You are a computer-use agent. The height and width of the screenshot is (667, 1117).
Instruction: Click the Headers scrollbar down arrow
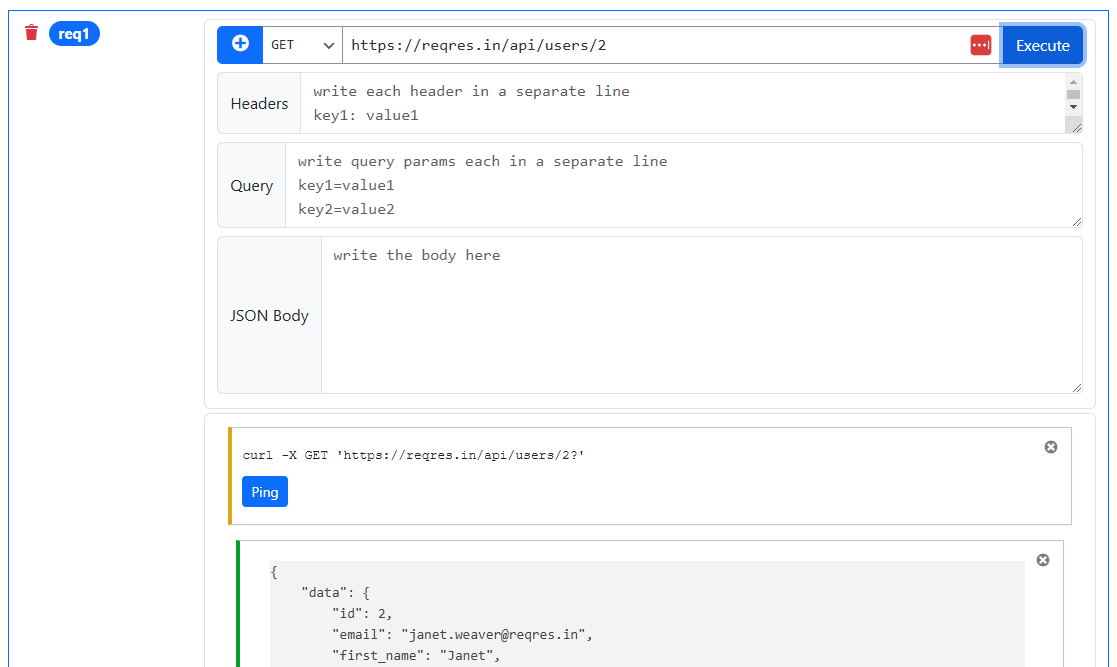point(1074,107)
